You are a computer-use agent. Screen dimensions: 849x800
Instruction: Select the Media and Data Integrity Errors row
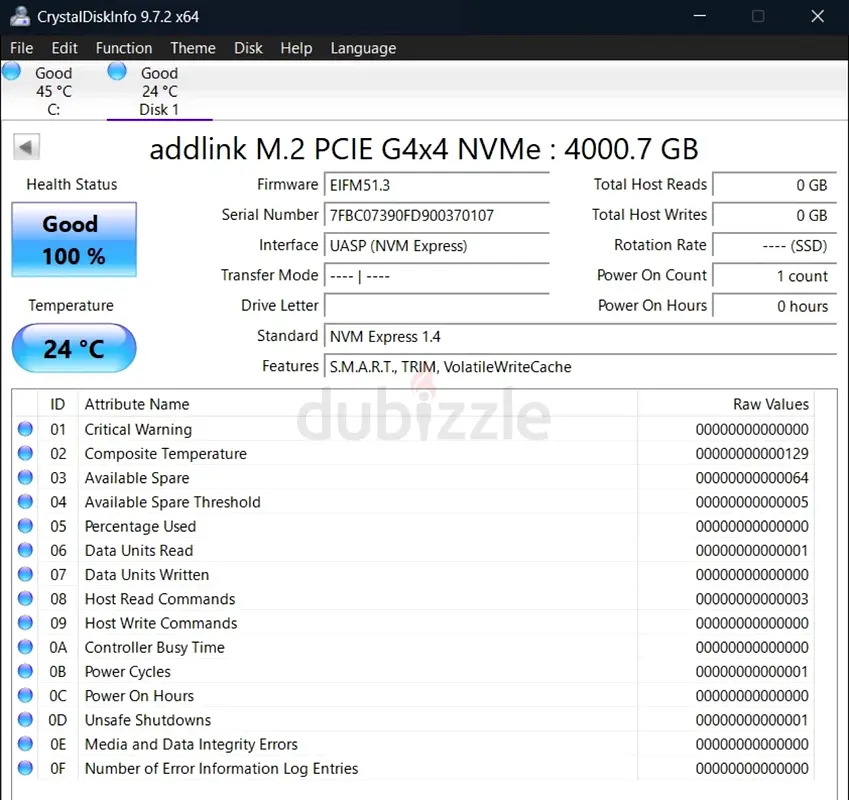tap(414, 744)
